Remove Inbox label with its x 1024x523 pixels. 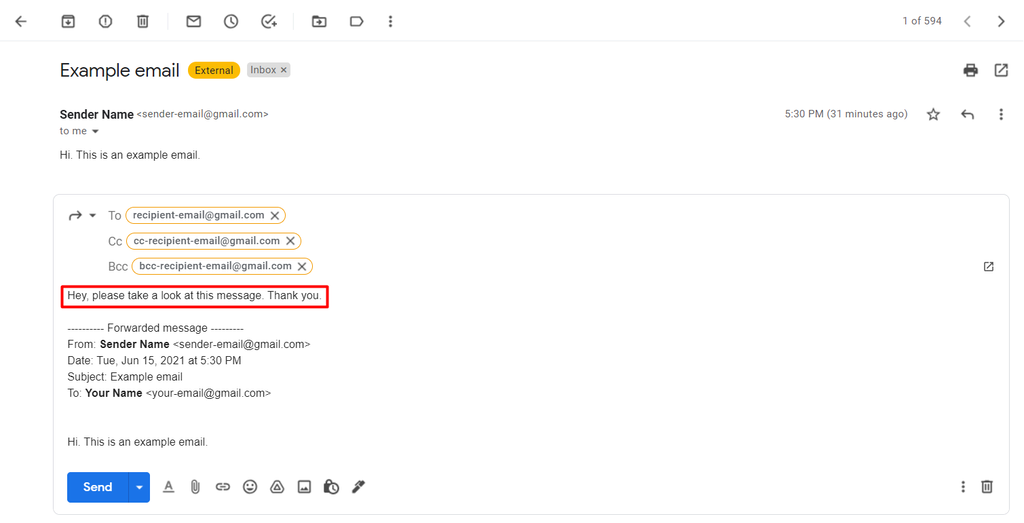pos(283,70)
